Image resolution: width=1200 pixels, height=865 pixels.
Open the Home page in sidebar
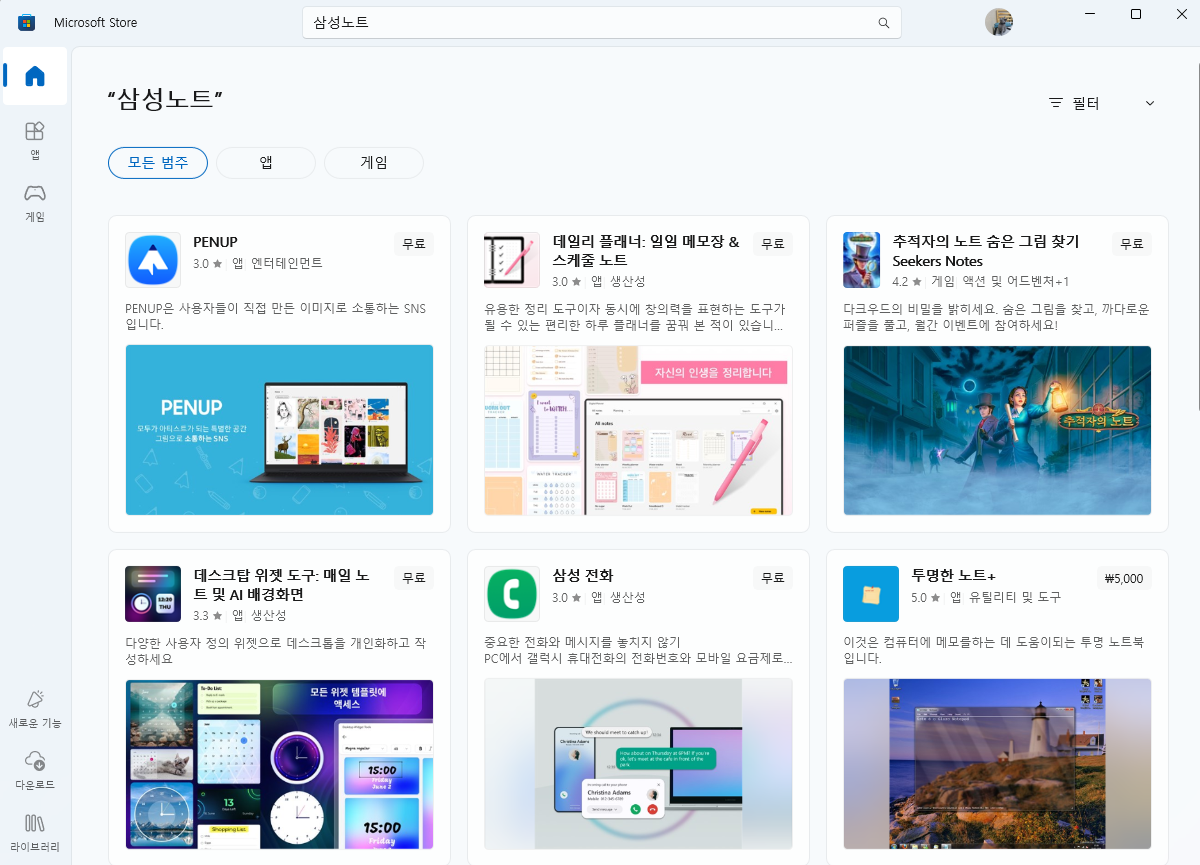(35, 76)
